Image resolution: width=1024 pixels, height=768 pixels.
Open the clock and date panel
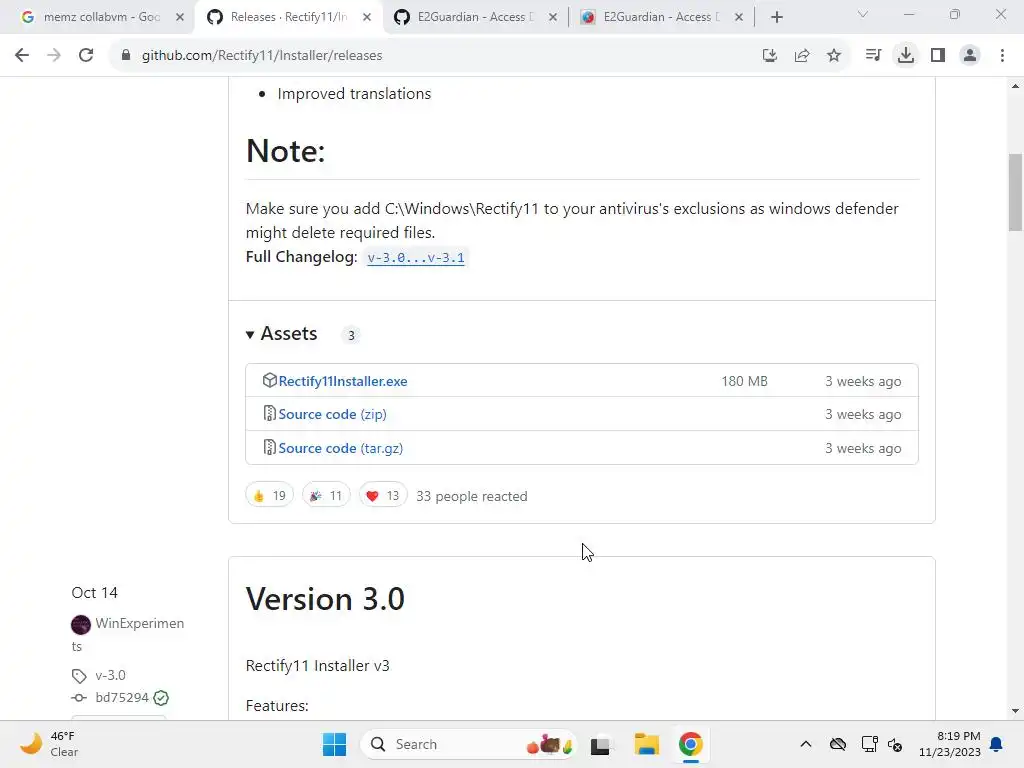pyautogui.click(x=950, y=744)
